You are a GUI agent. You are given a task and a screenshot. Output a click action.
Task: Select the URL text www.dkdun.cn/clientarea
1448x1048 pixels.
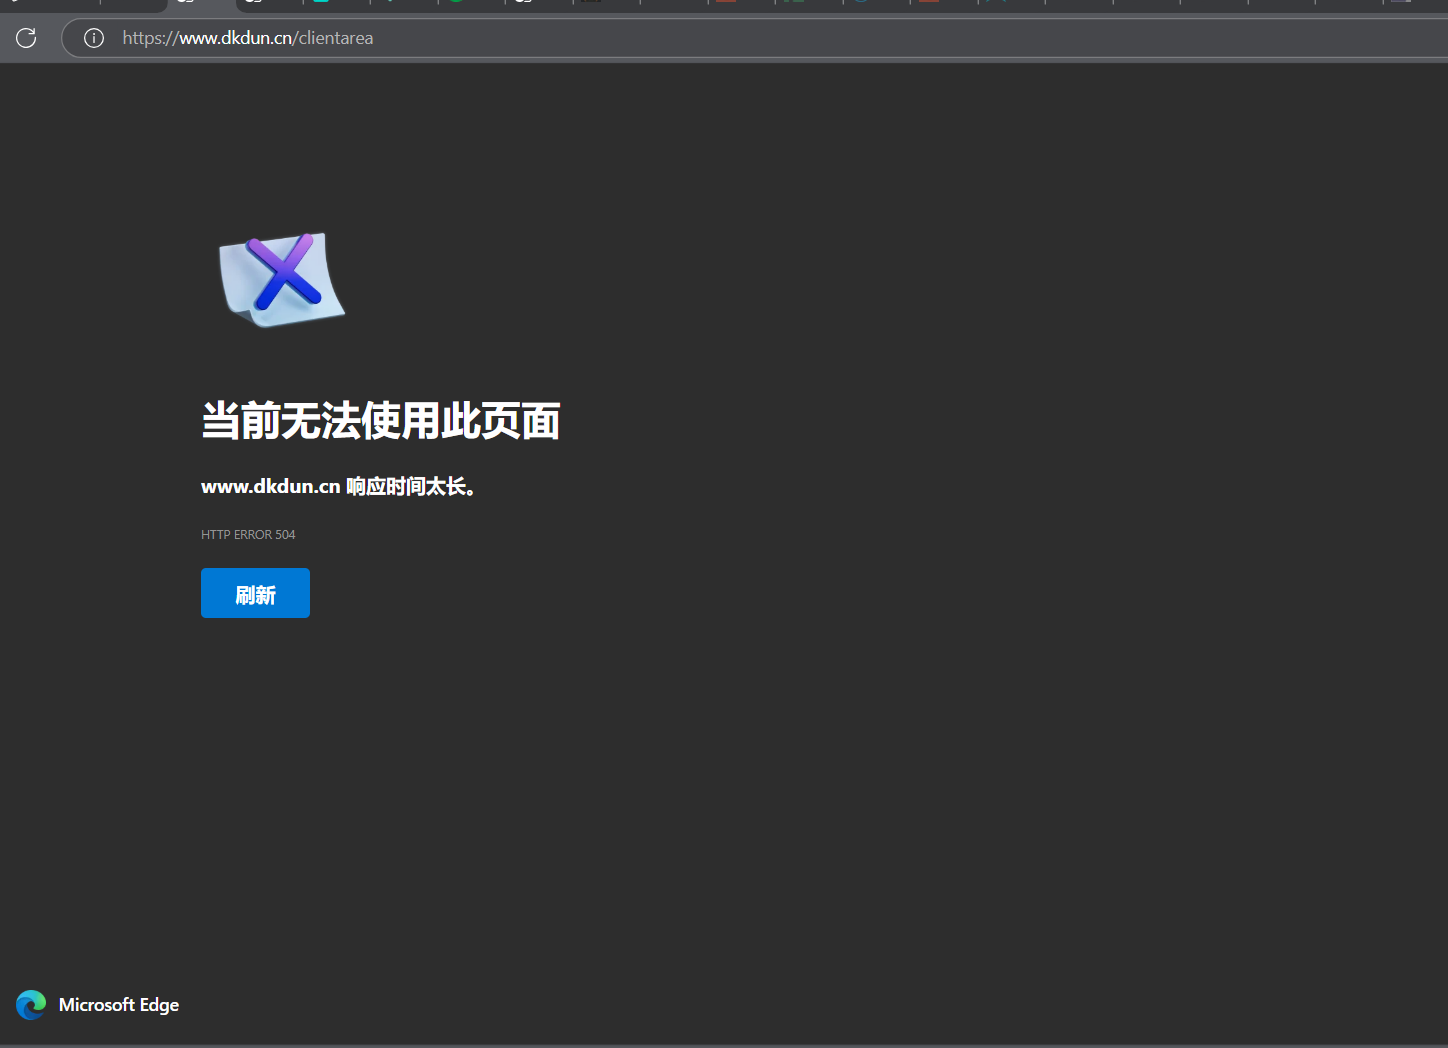(247, 38)
